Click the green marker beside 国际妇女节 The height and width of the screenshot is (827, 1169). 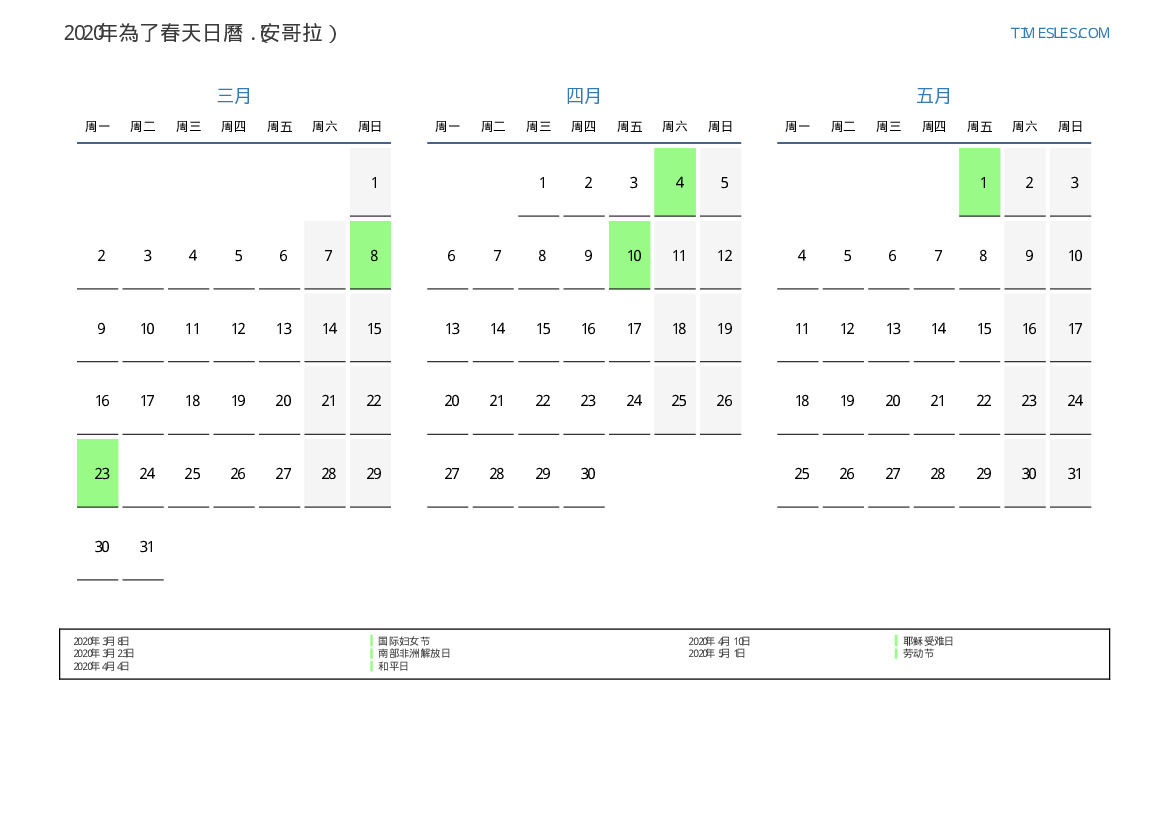click(372, 641)
